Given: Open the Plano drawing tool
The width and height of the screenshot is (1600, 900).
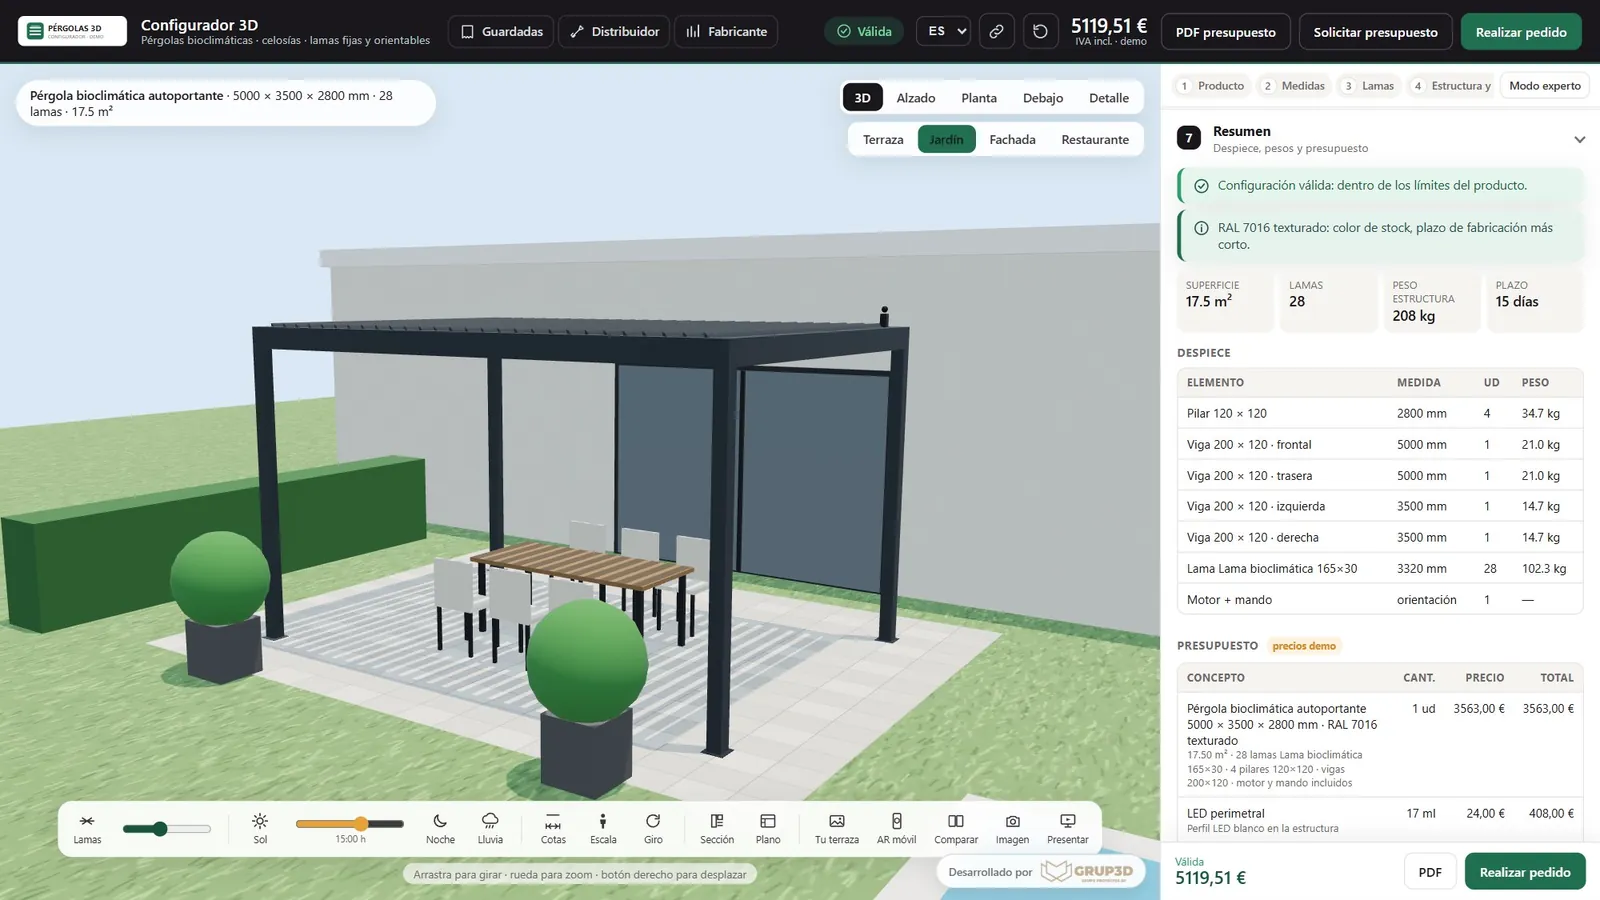Looking at the screenshot, I should (x=768, y=828).
